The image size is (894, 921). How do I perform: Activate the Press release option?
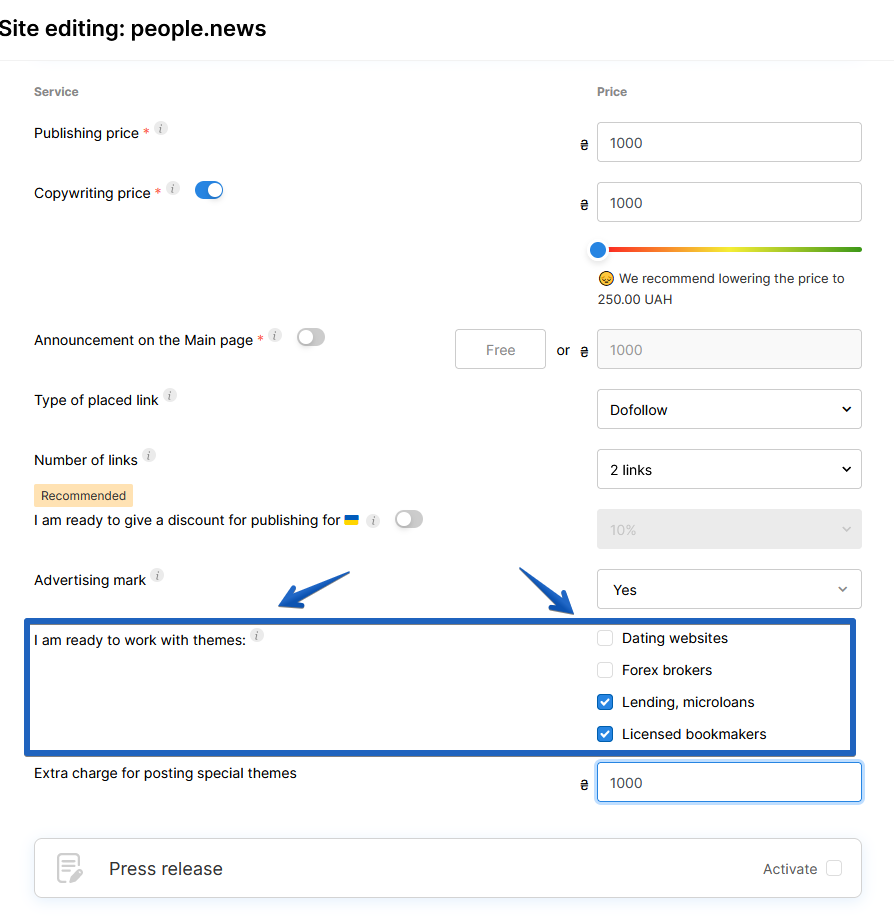click(836, 869)
